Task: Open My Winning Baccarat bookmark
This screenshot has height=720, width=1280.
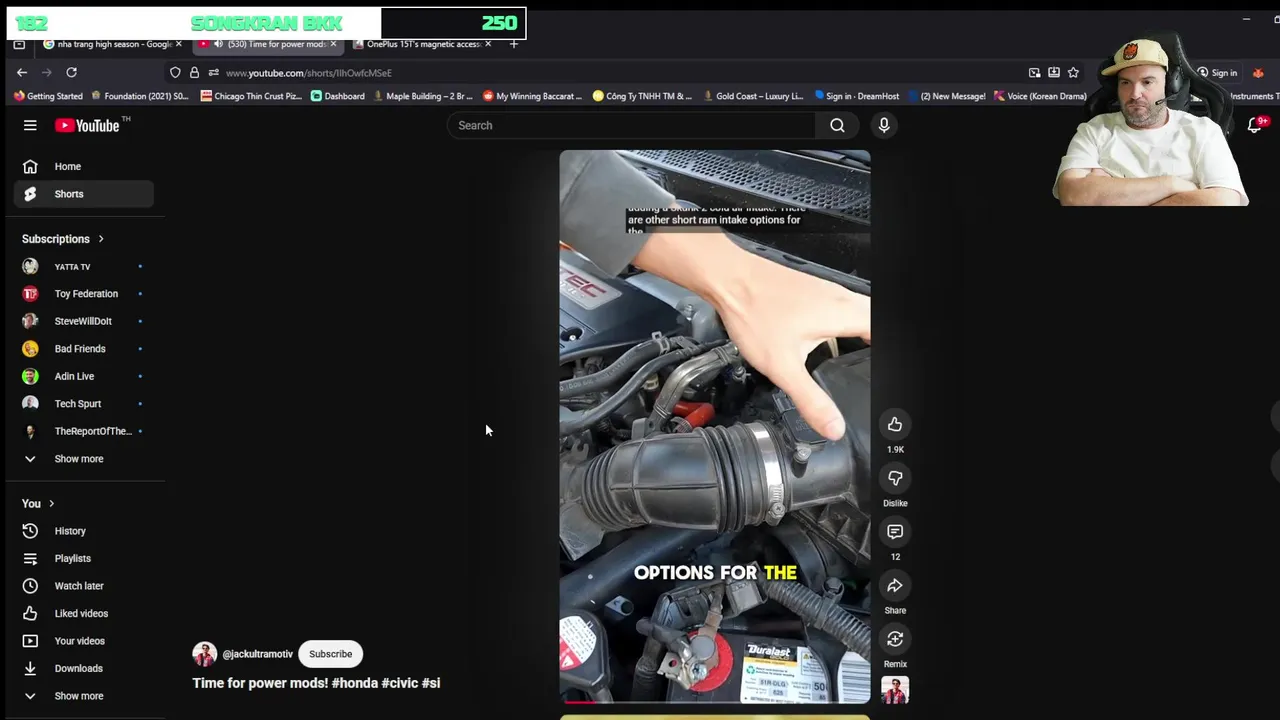Action: [x=532, y=96]
